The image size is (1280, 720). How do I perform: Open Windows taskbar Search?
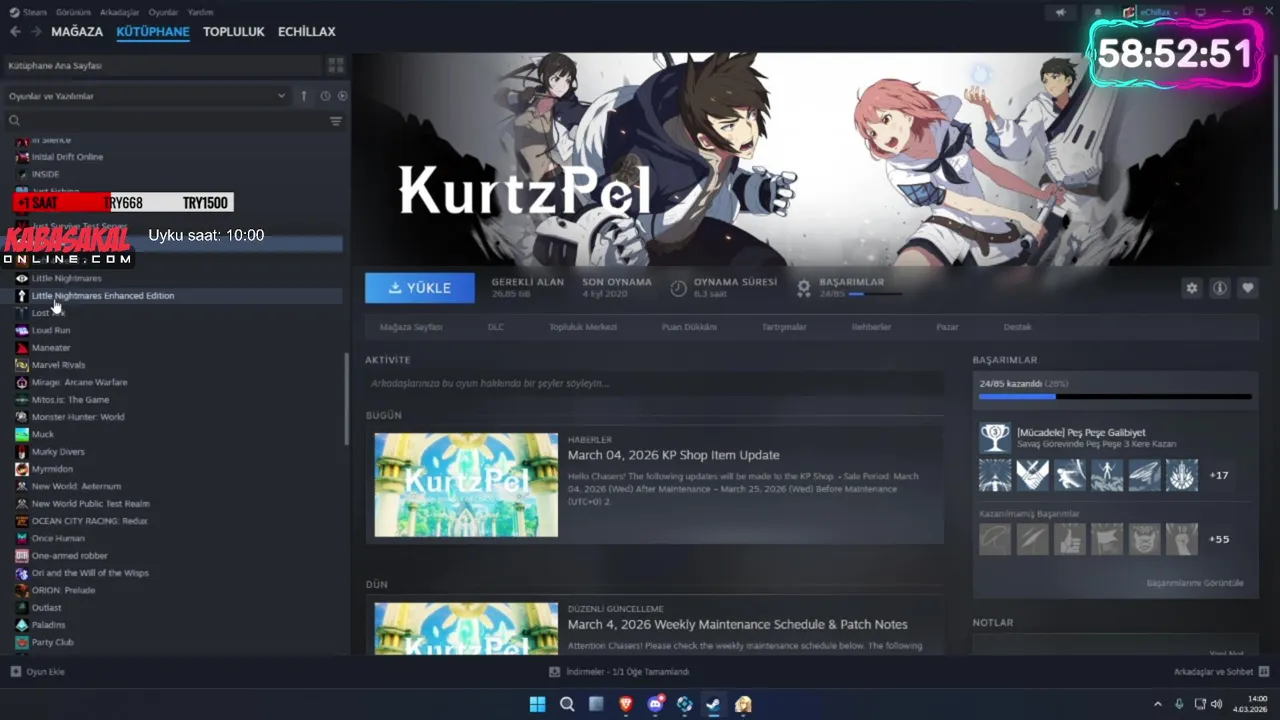[567, 704]
